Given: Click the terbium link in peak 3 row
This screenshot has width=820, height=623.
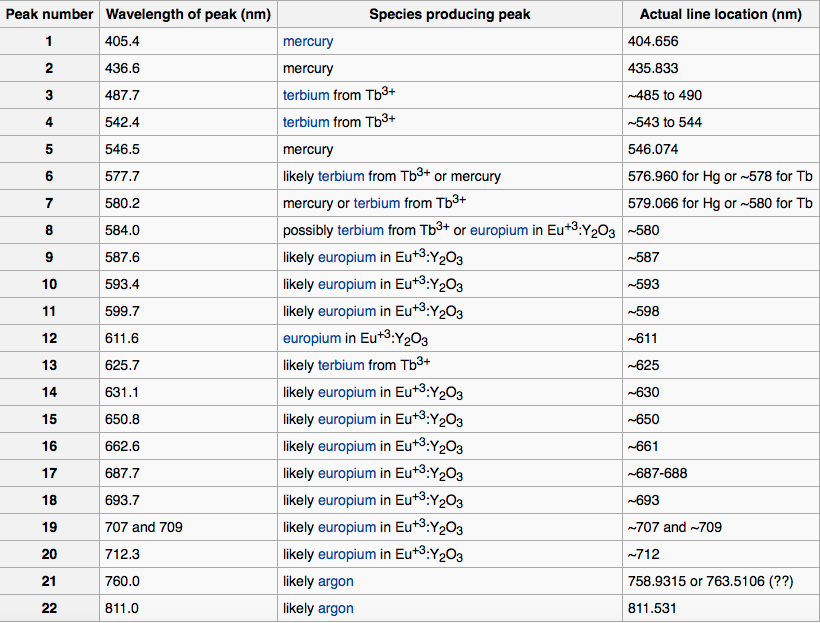Looking at the screenshot, I should [x=305, y=95].
